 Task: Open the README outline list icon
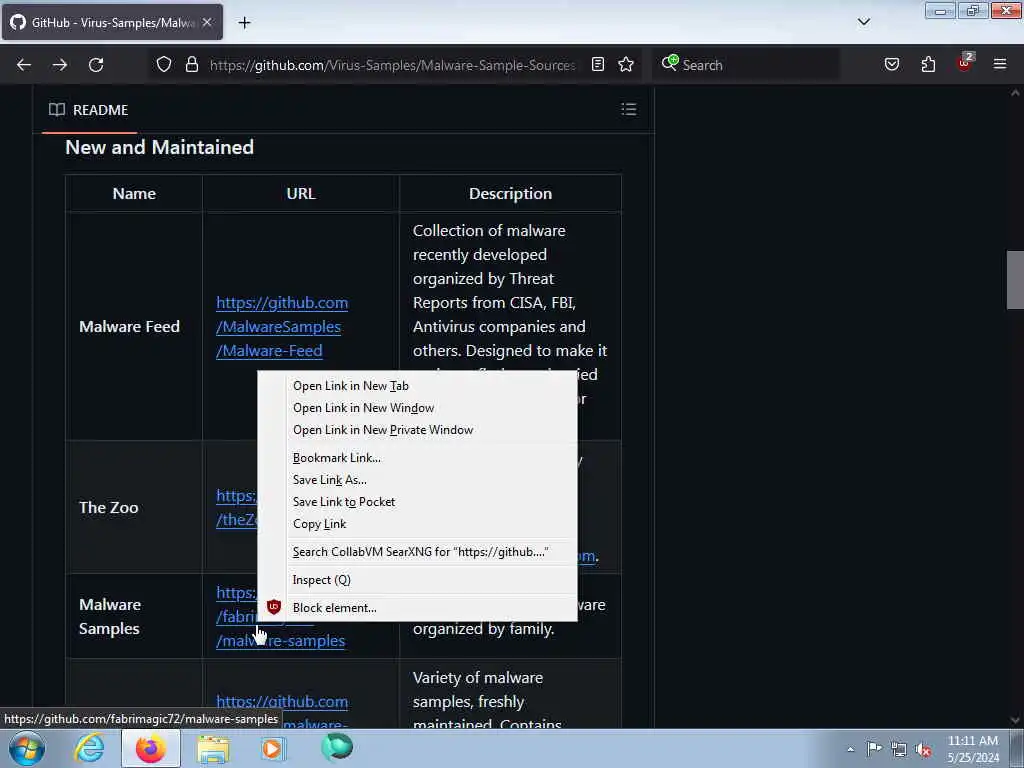[x=628, y=109]
